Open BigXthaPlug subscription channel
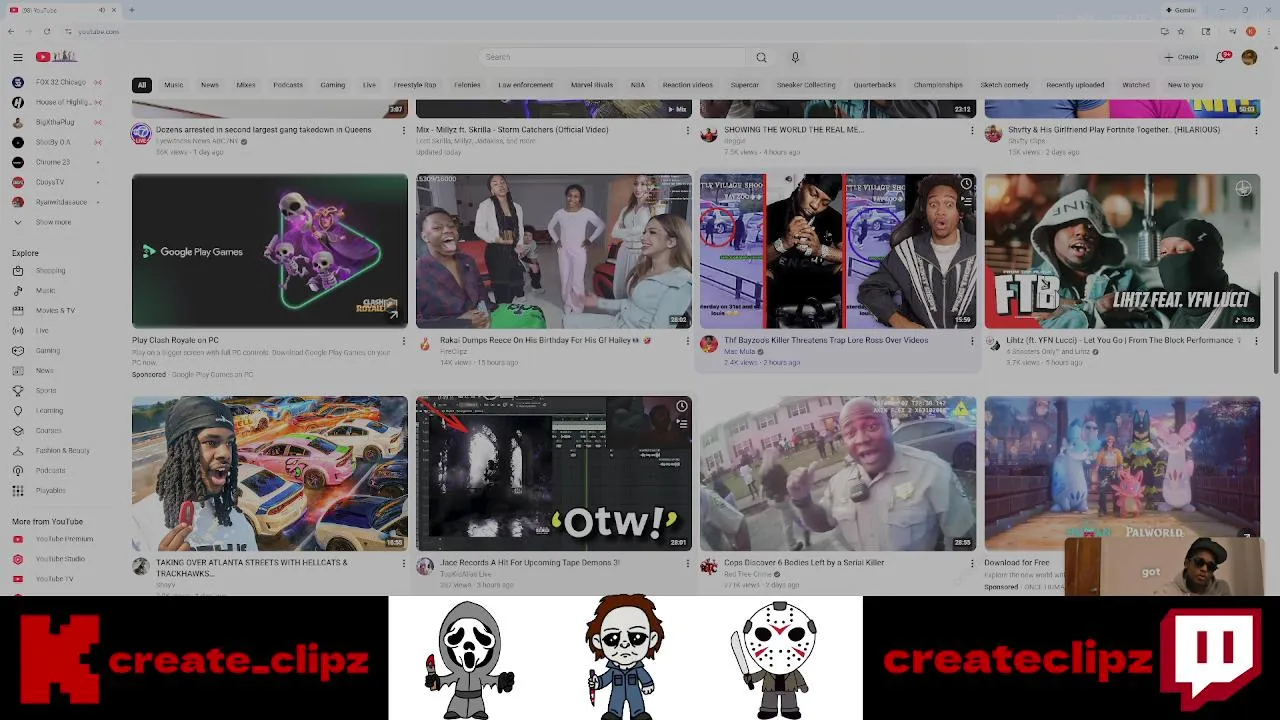Viewport: 1280px width, 720px height. click(x=58, y=122)
